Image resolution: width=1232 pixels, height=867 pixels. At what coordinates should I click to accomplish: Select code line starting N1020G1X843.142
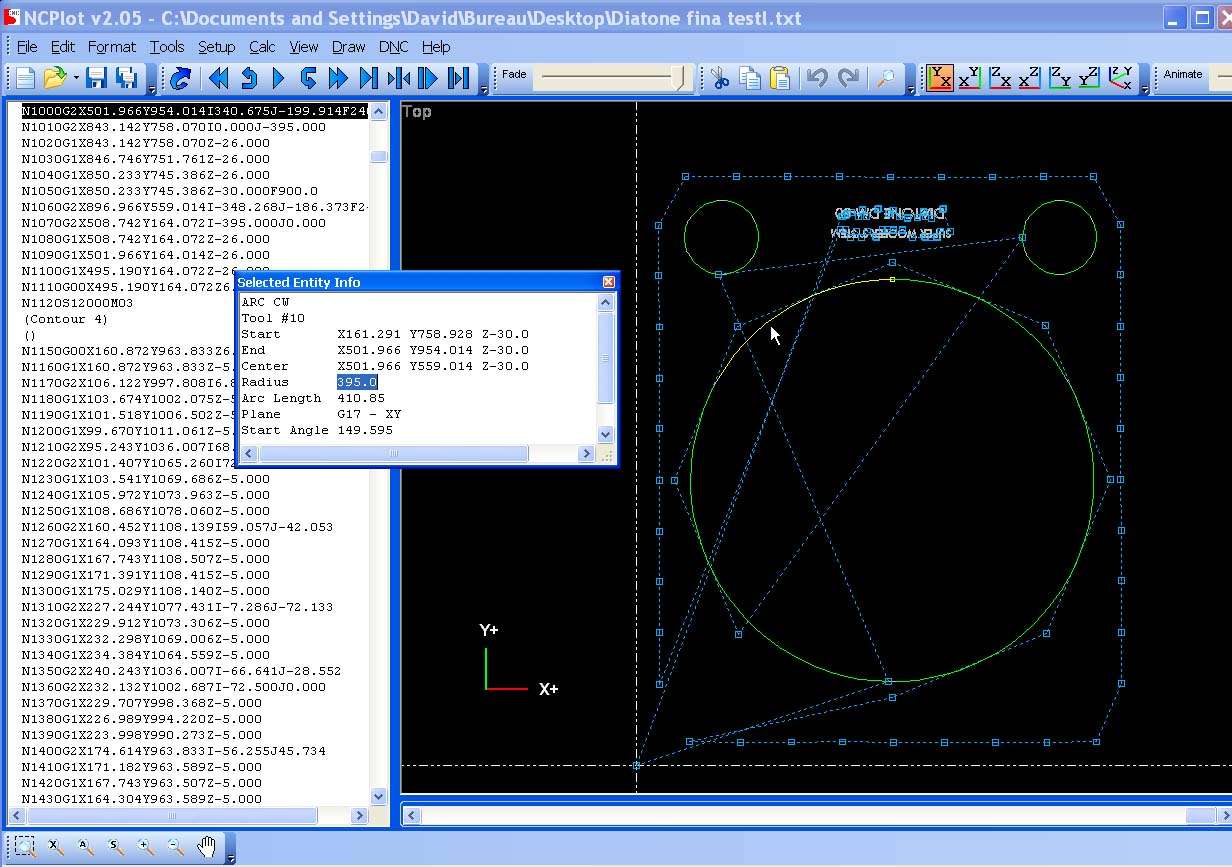pos(146,143)
